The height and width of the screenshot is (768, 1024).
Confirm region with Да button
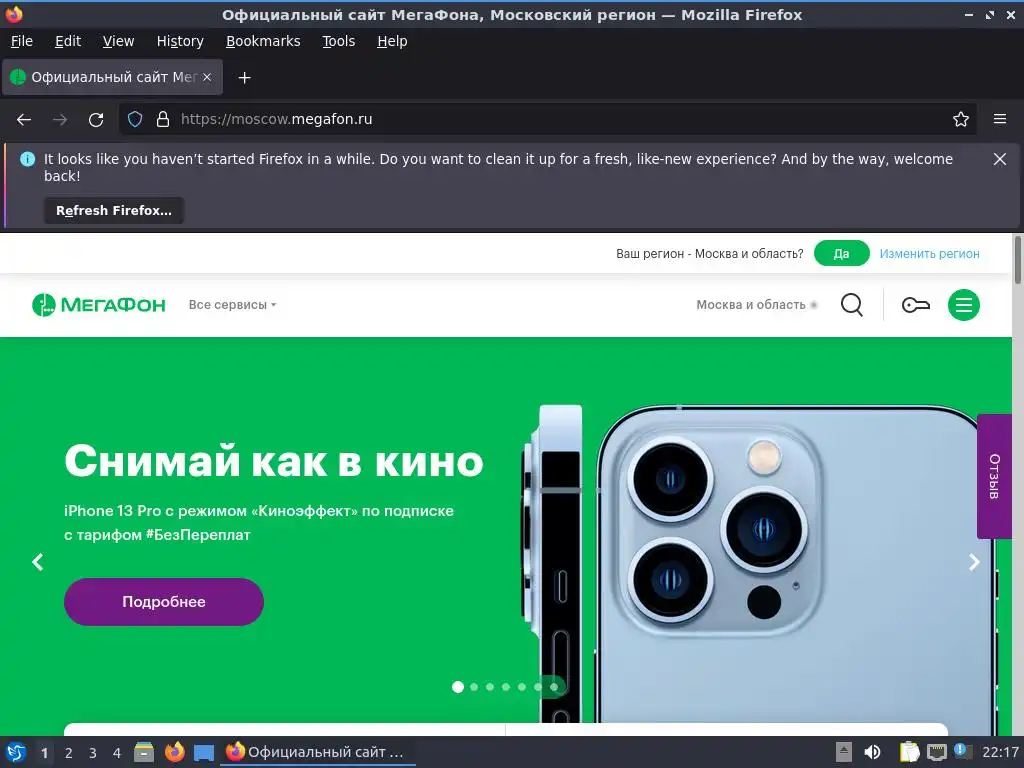[841, 253]
